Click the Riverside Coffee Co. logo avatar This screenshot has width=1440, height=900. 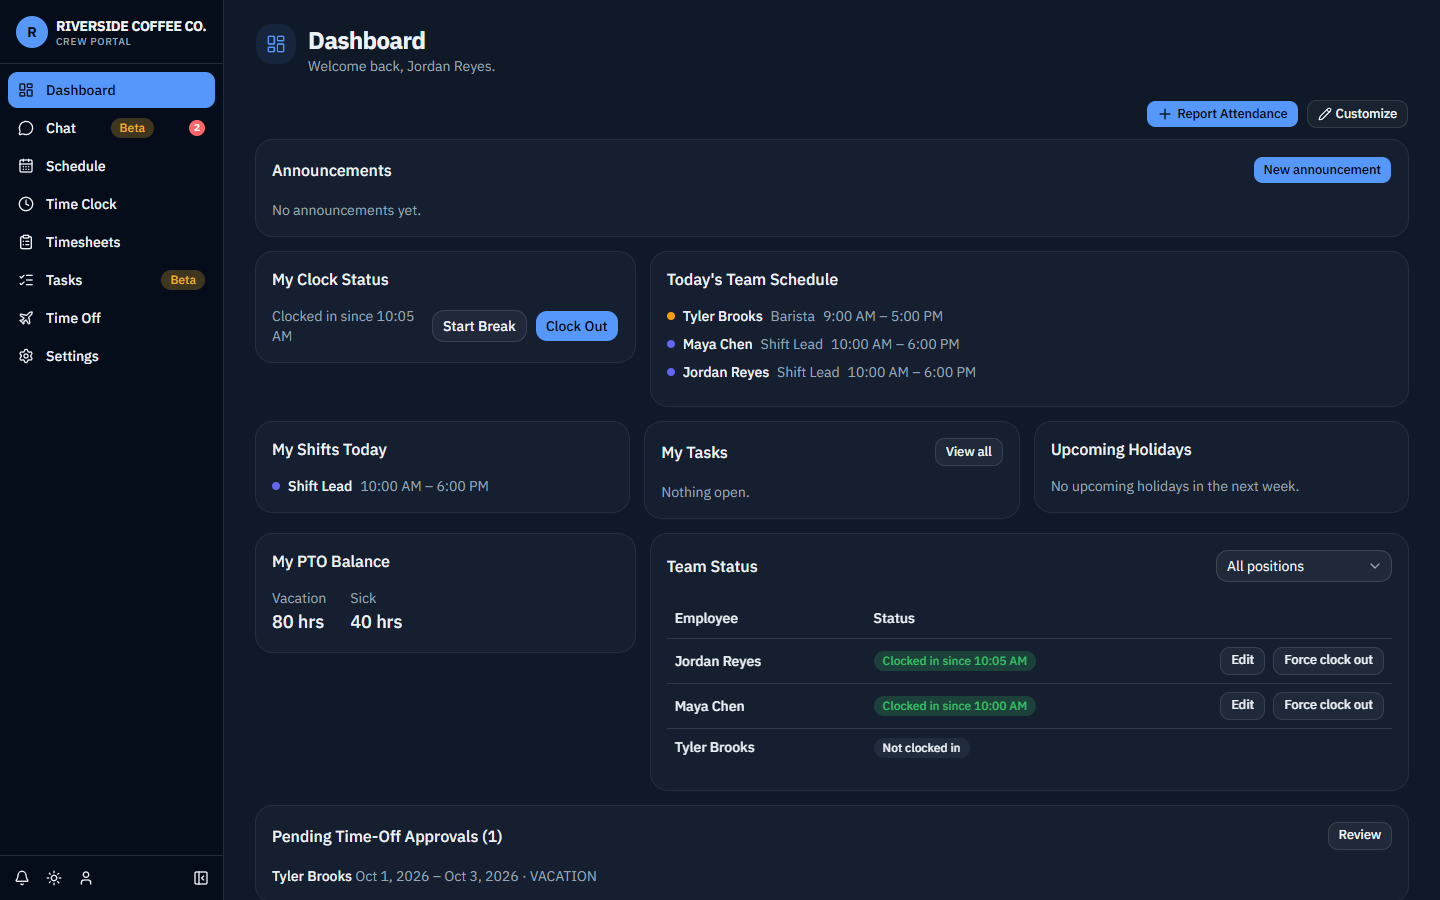(32, 32)
